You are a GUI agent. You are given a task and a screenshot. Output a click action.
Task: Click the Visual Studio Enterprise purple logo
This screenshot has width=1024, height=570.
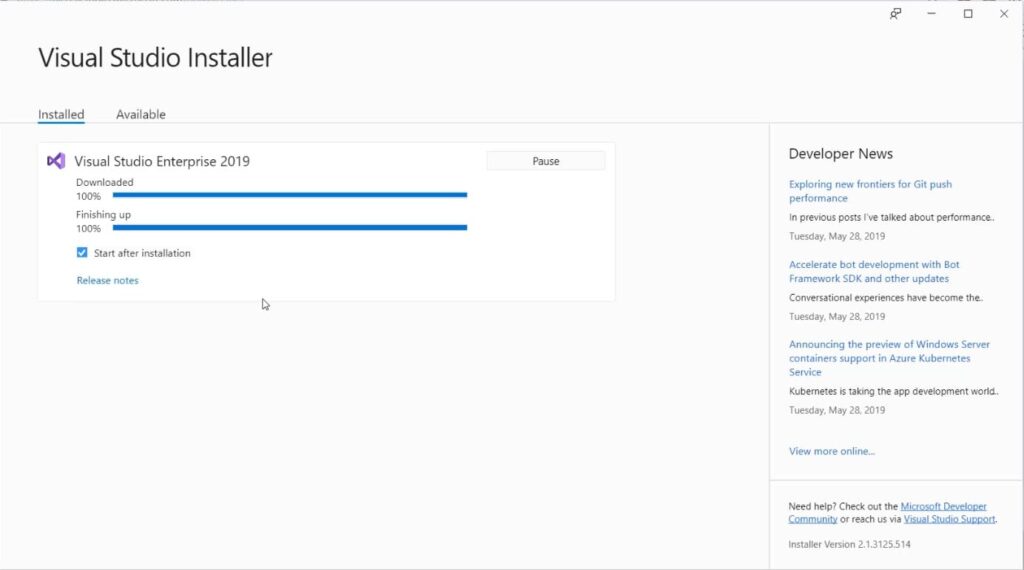click(x=56, y=161)
